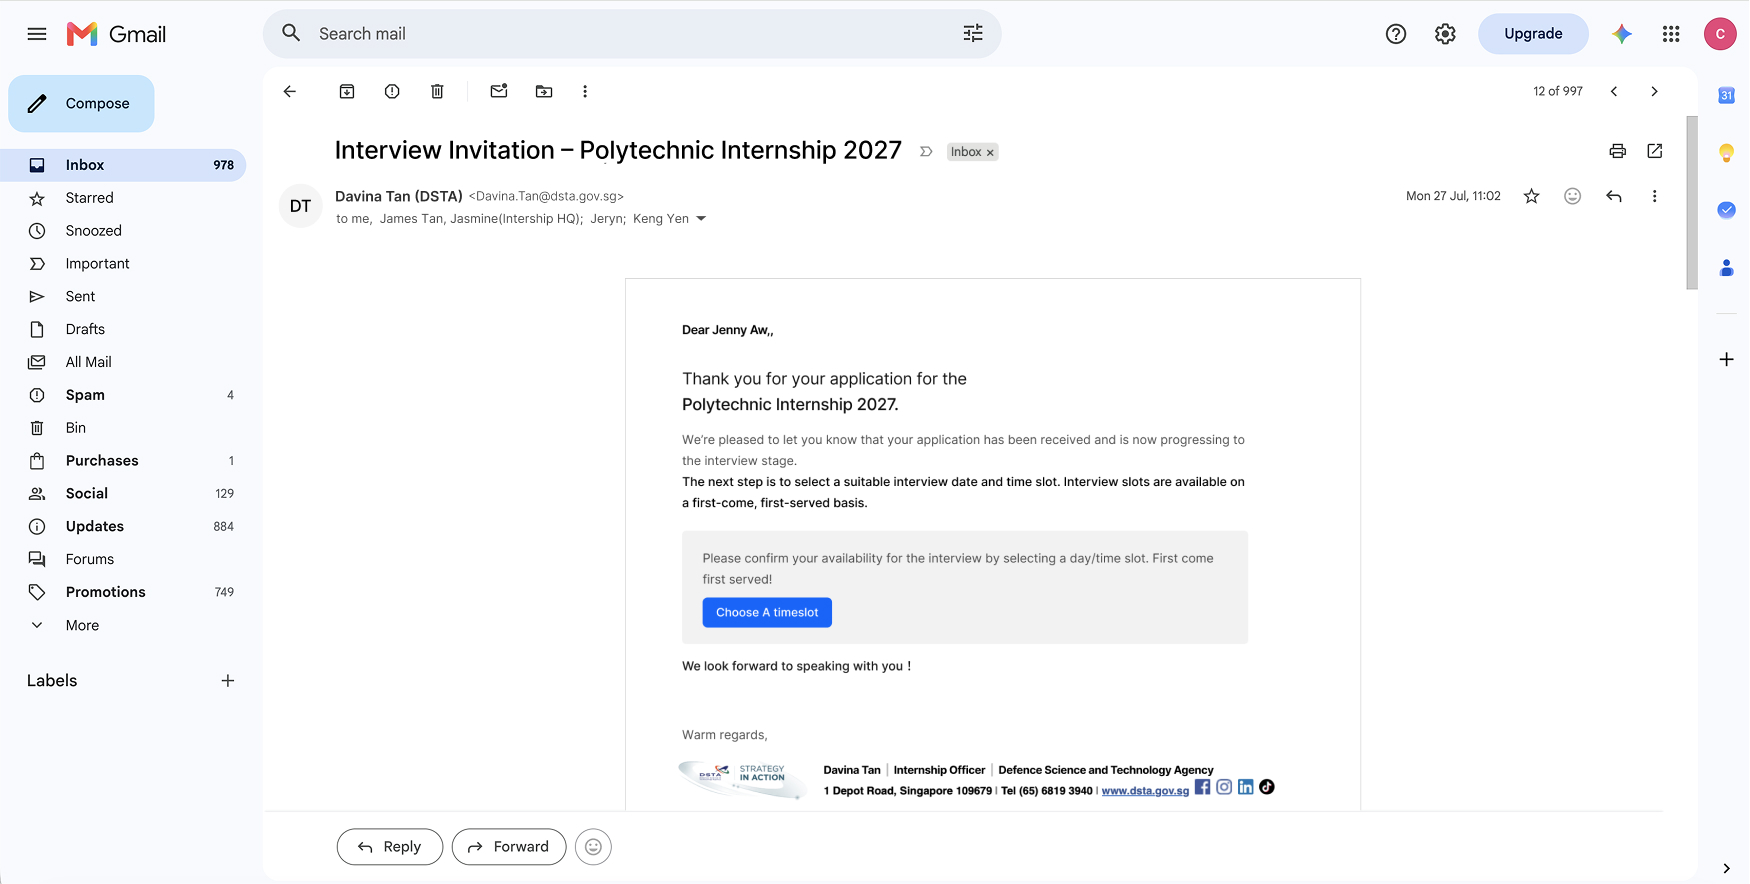Open Google Tasks side panel icon

tap(1726, 210)
